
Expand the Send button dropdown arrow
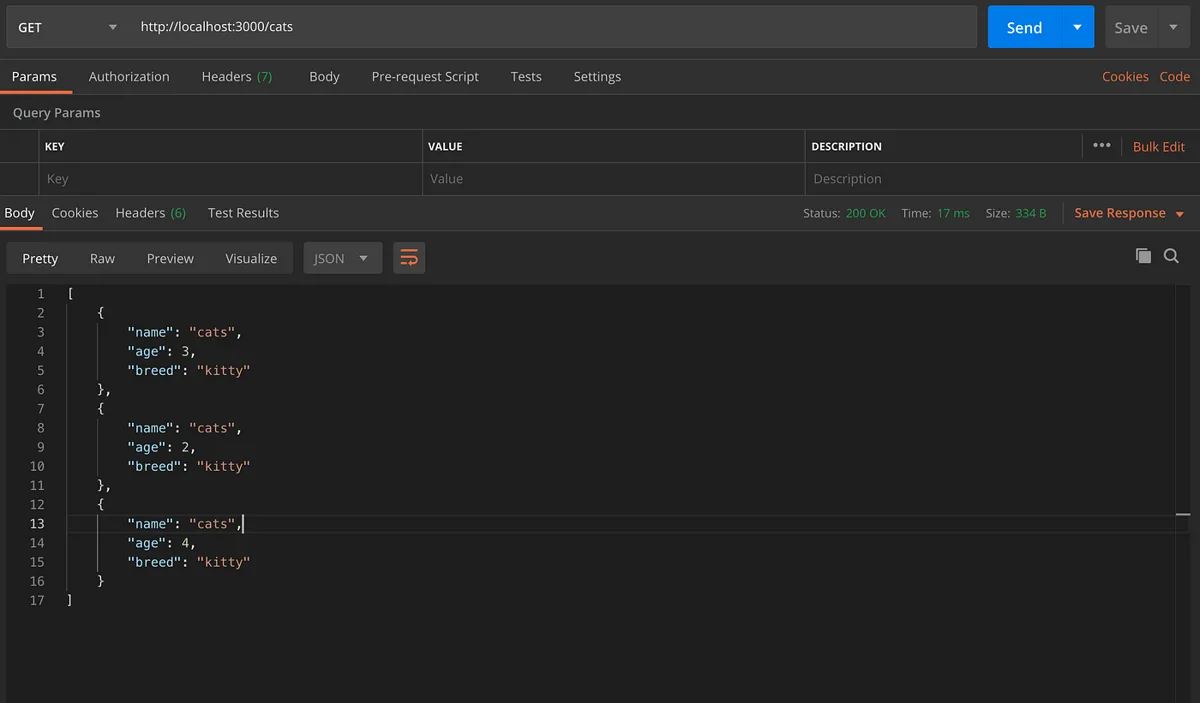pos(1077,27)
